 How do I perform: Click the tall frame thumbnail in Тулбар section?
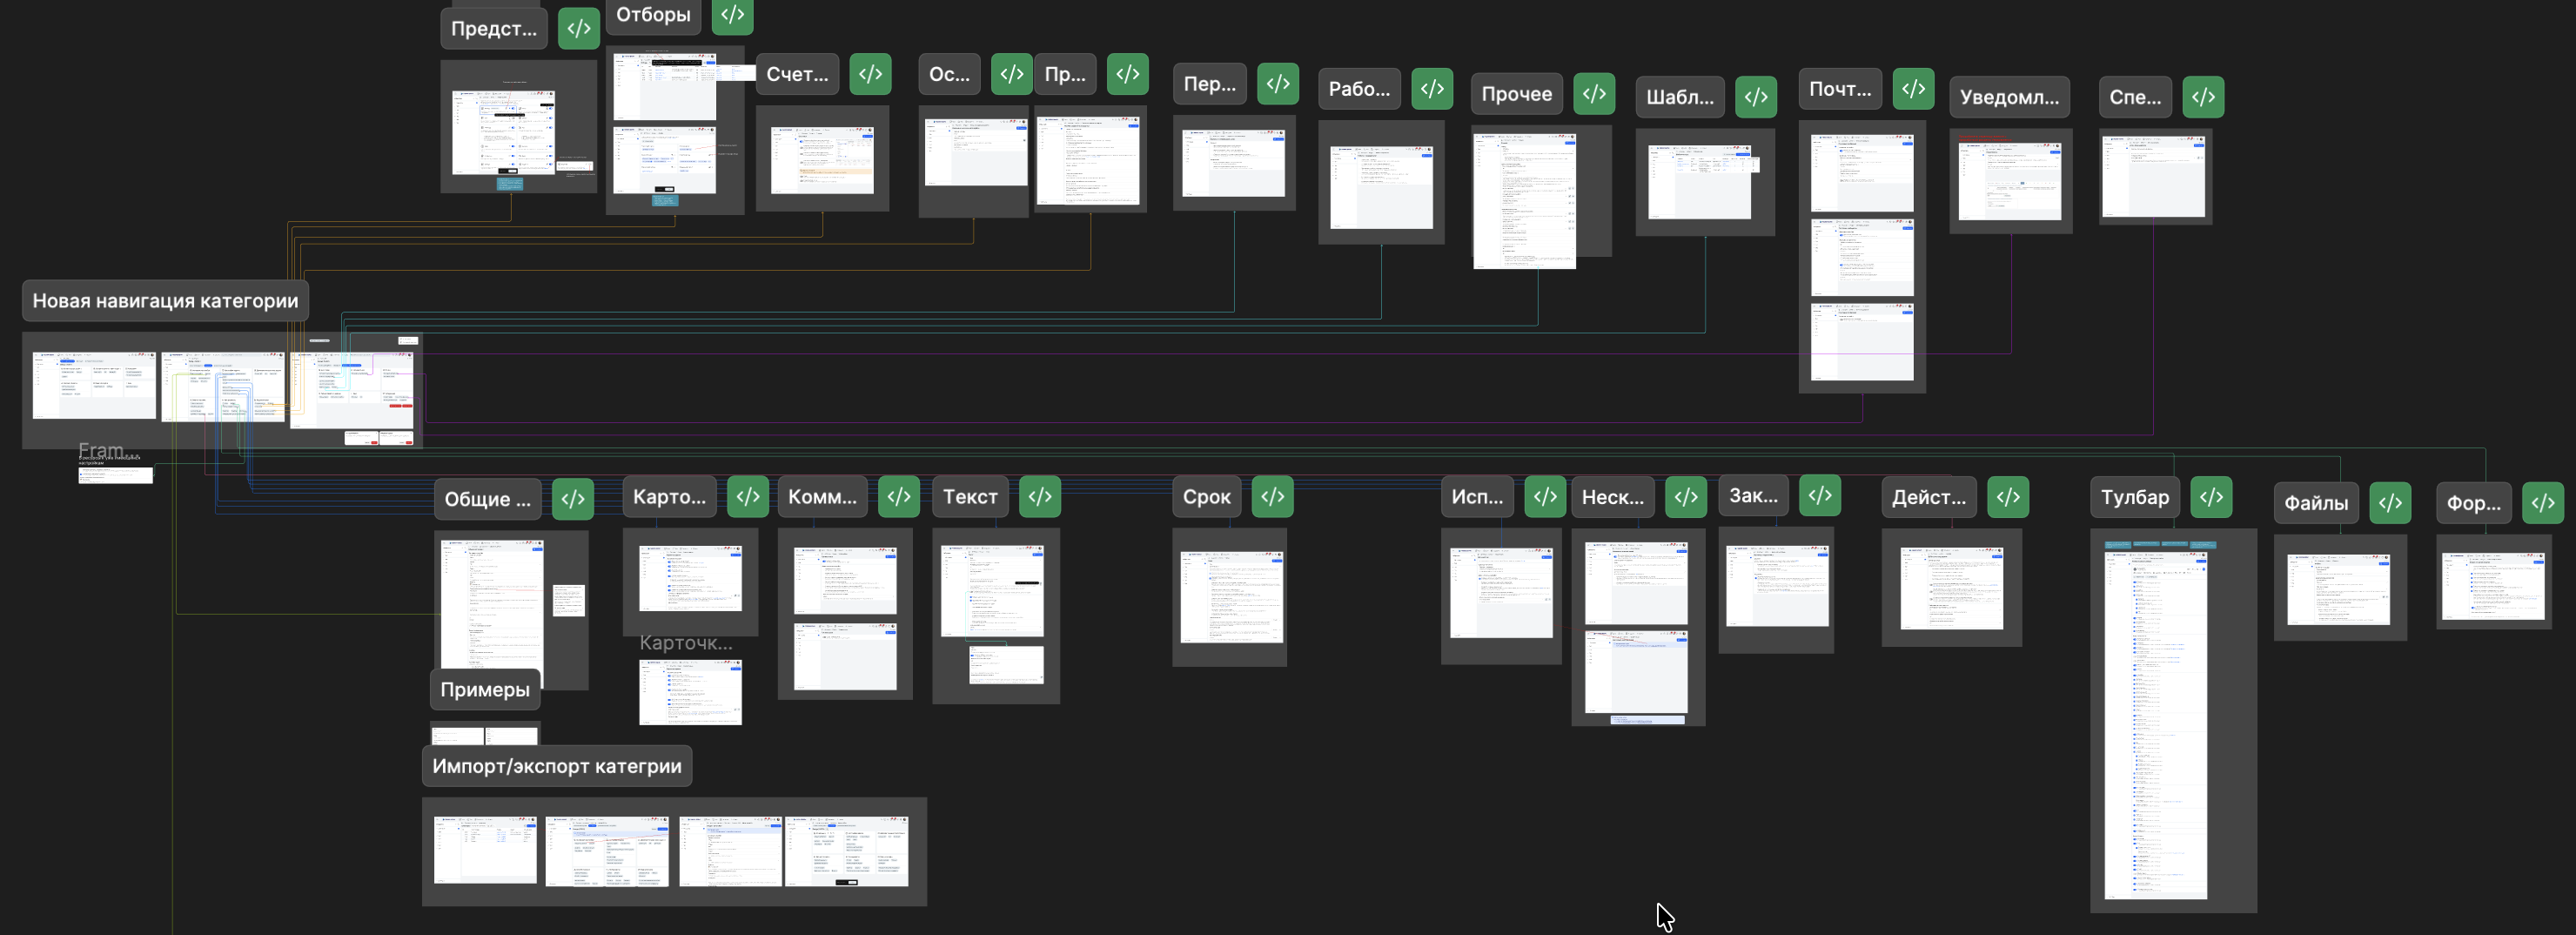coord(2155,725)
